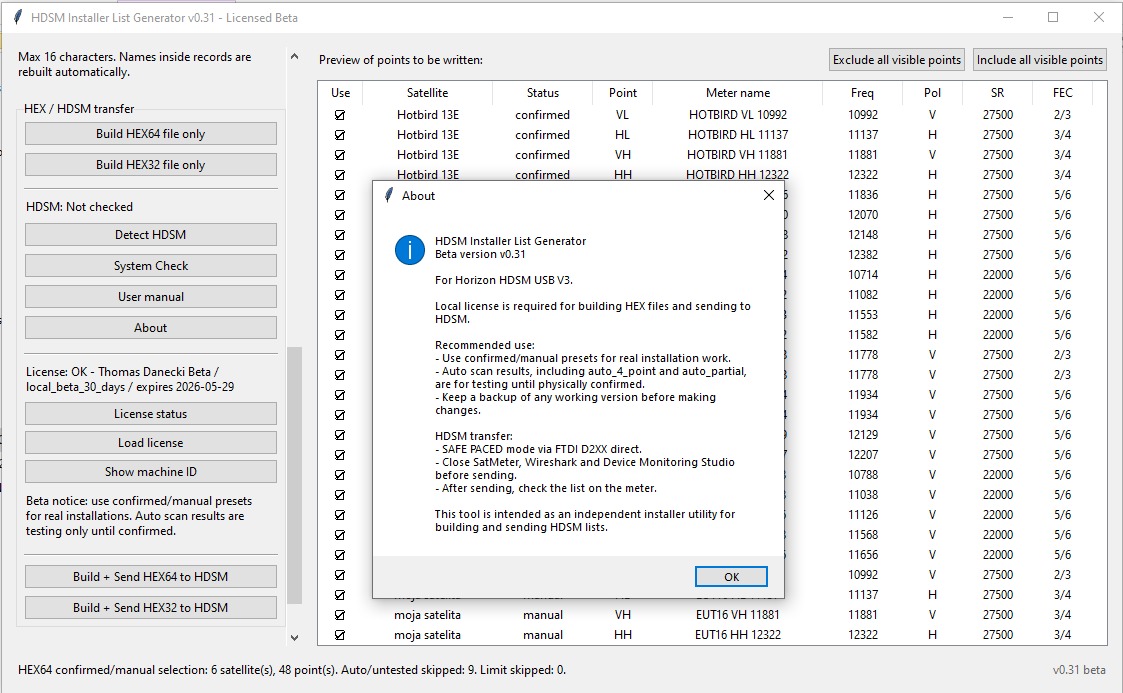1123x693 pixels.
Task: Click the Status column header
Action: click(x=543, y=93)
